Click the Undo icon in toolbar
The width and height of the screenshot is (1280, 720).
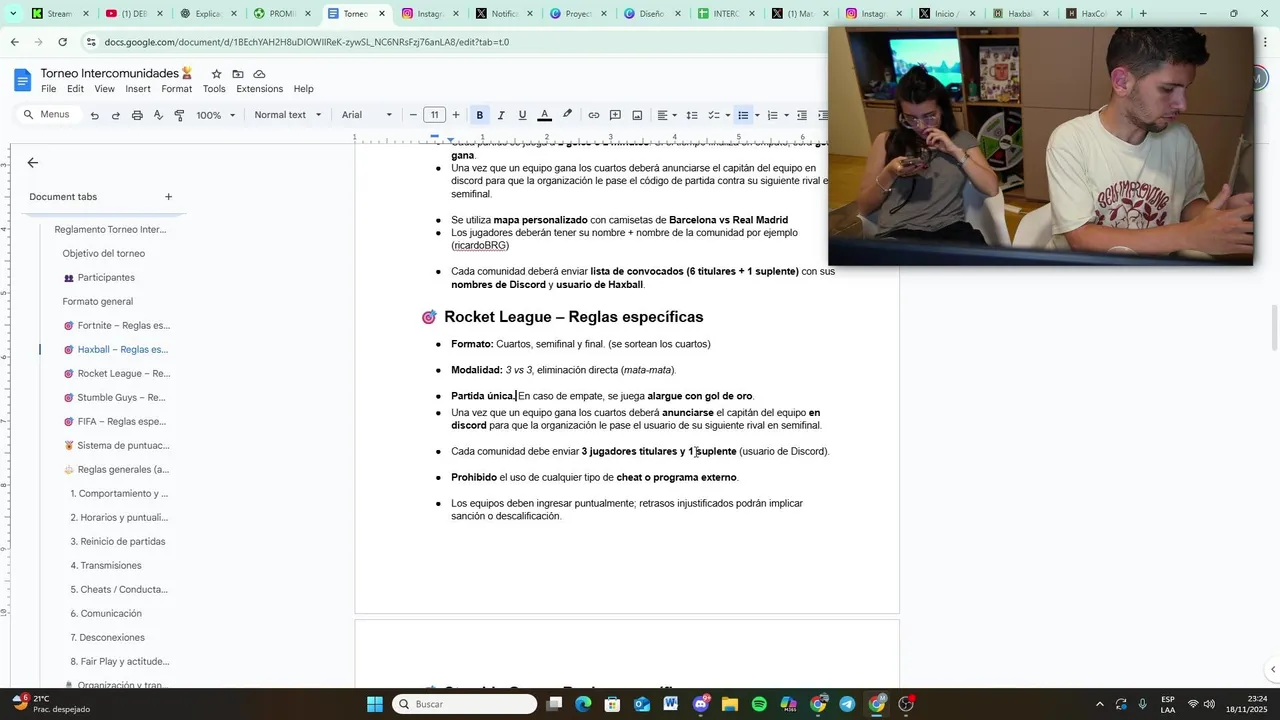(94, 116)
